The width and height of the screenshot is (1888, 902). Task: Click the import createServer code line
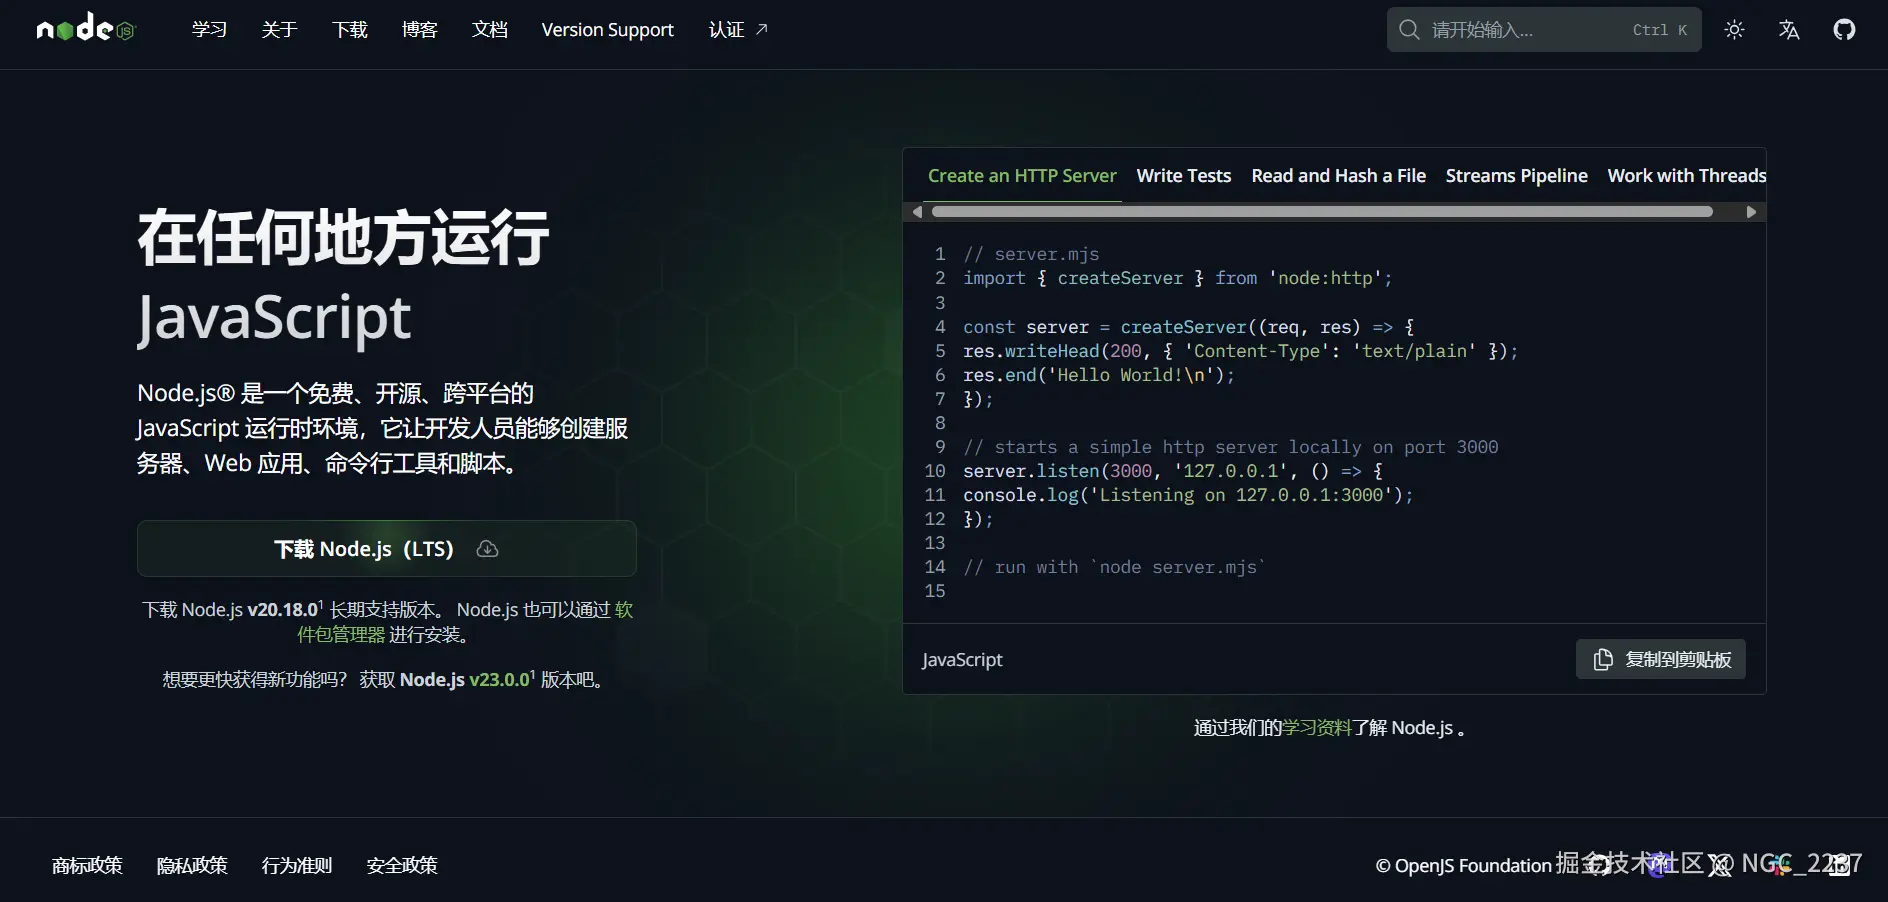pos(1178,278)
